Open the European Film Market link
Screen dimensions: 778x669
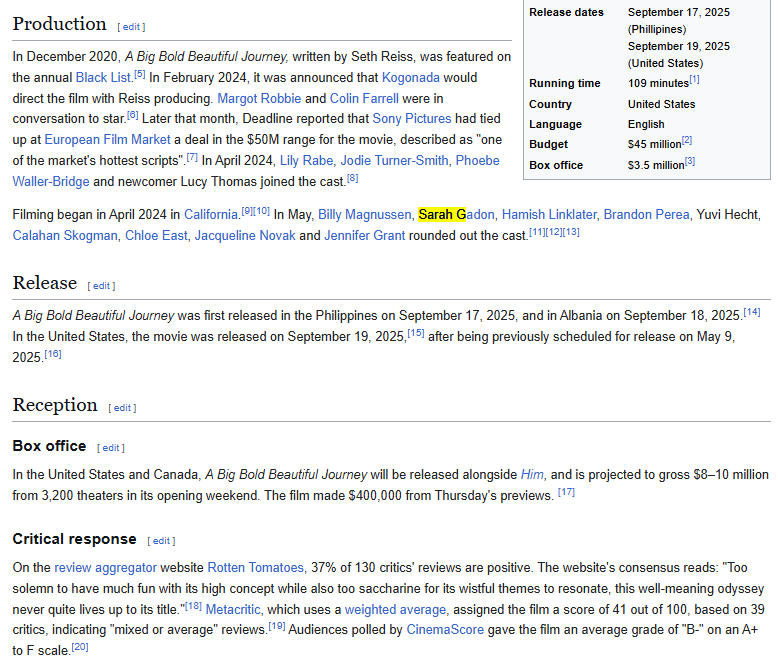pyautogui.click(x=107, y=139)
